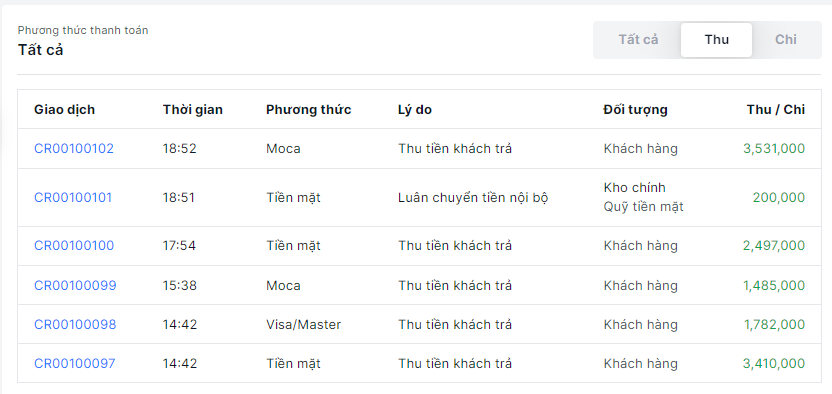Open transaction link CR00100102
Viewport: 832px width, 394px height.
point(74,148)
